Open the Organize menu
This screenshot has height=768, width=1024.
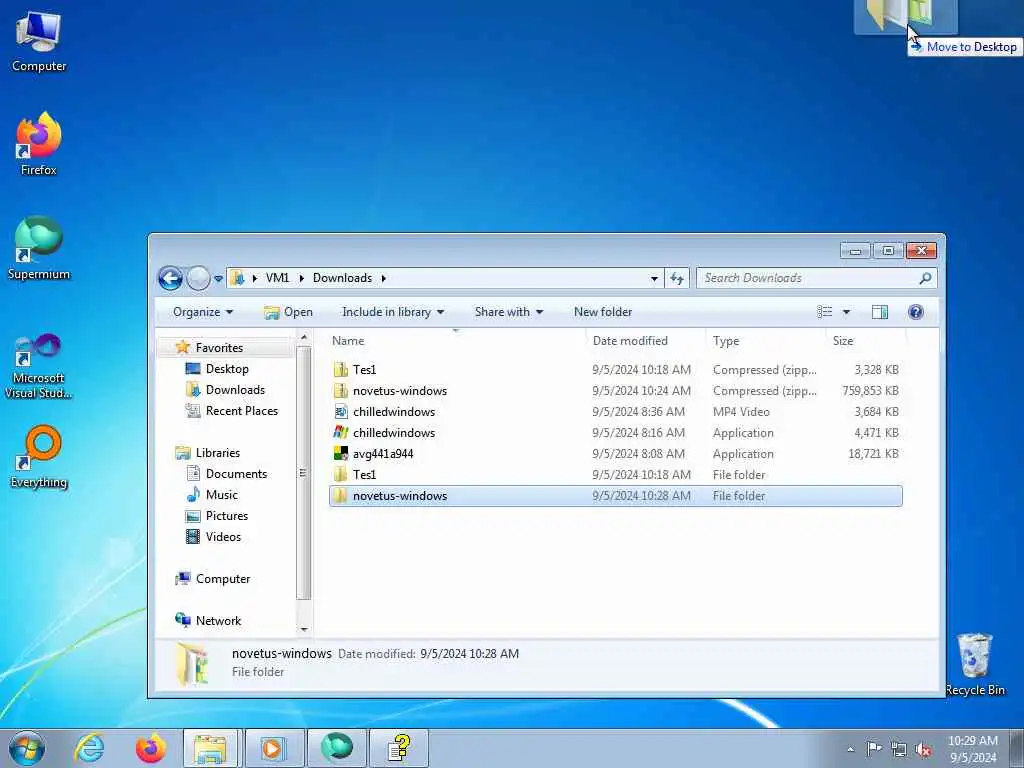202,312
